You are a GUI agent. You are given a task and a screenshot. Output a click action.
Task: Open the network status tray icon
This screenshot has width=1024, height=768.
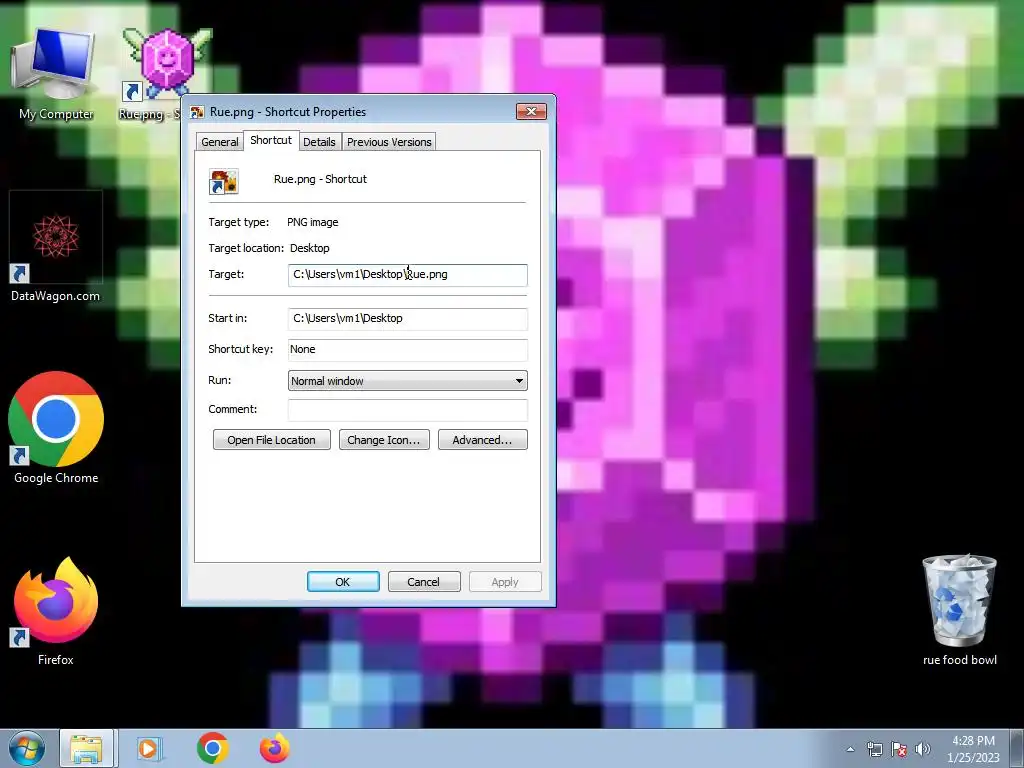pos(874,749)
